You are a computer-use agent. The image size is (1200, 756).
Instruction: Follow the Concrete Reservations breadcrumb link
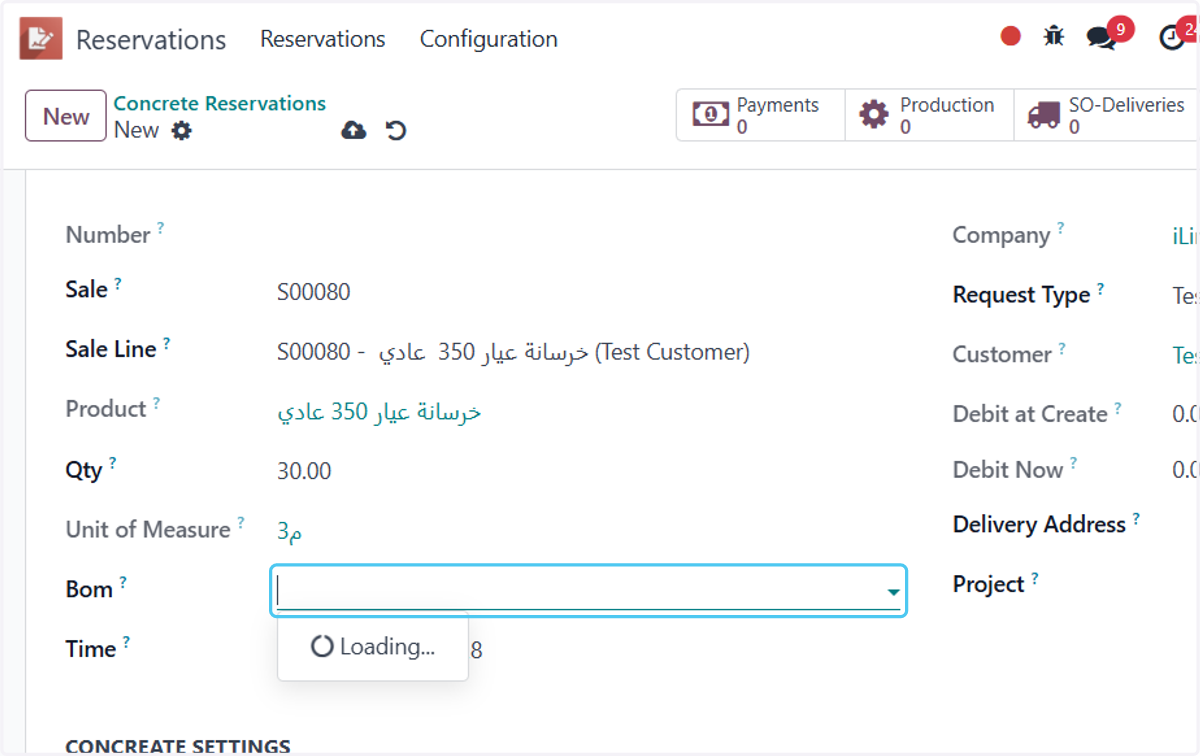tap(220, 104)
